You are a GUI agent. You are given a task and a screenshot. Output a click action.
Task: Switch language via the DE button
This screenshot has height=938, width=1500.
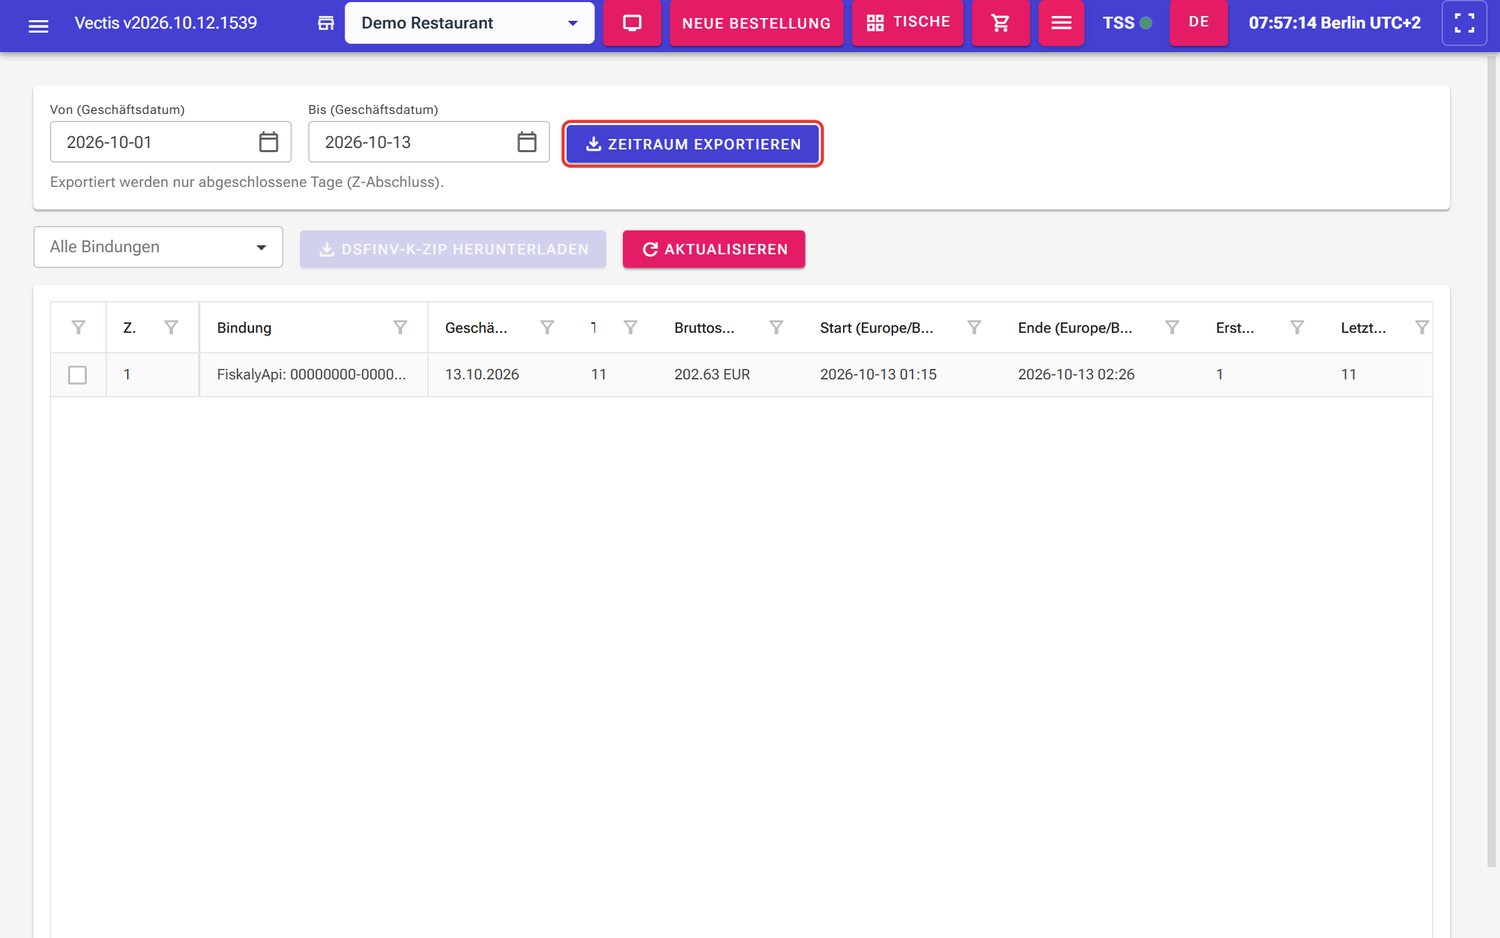point(1199,23)
